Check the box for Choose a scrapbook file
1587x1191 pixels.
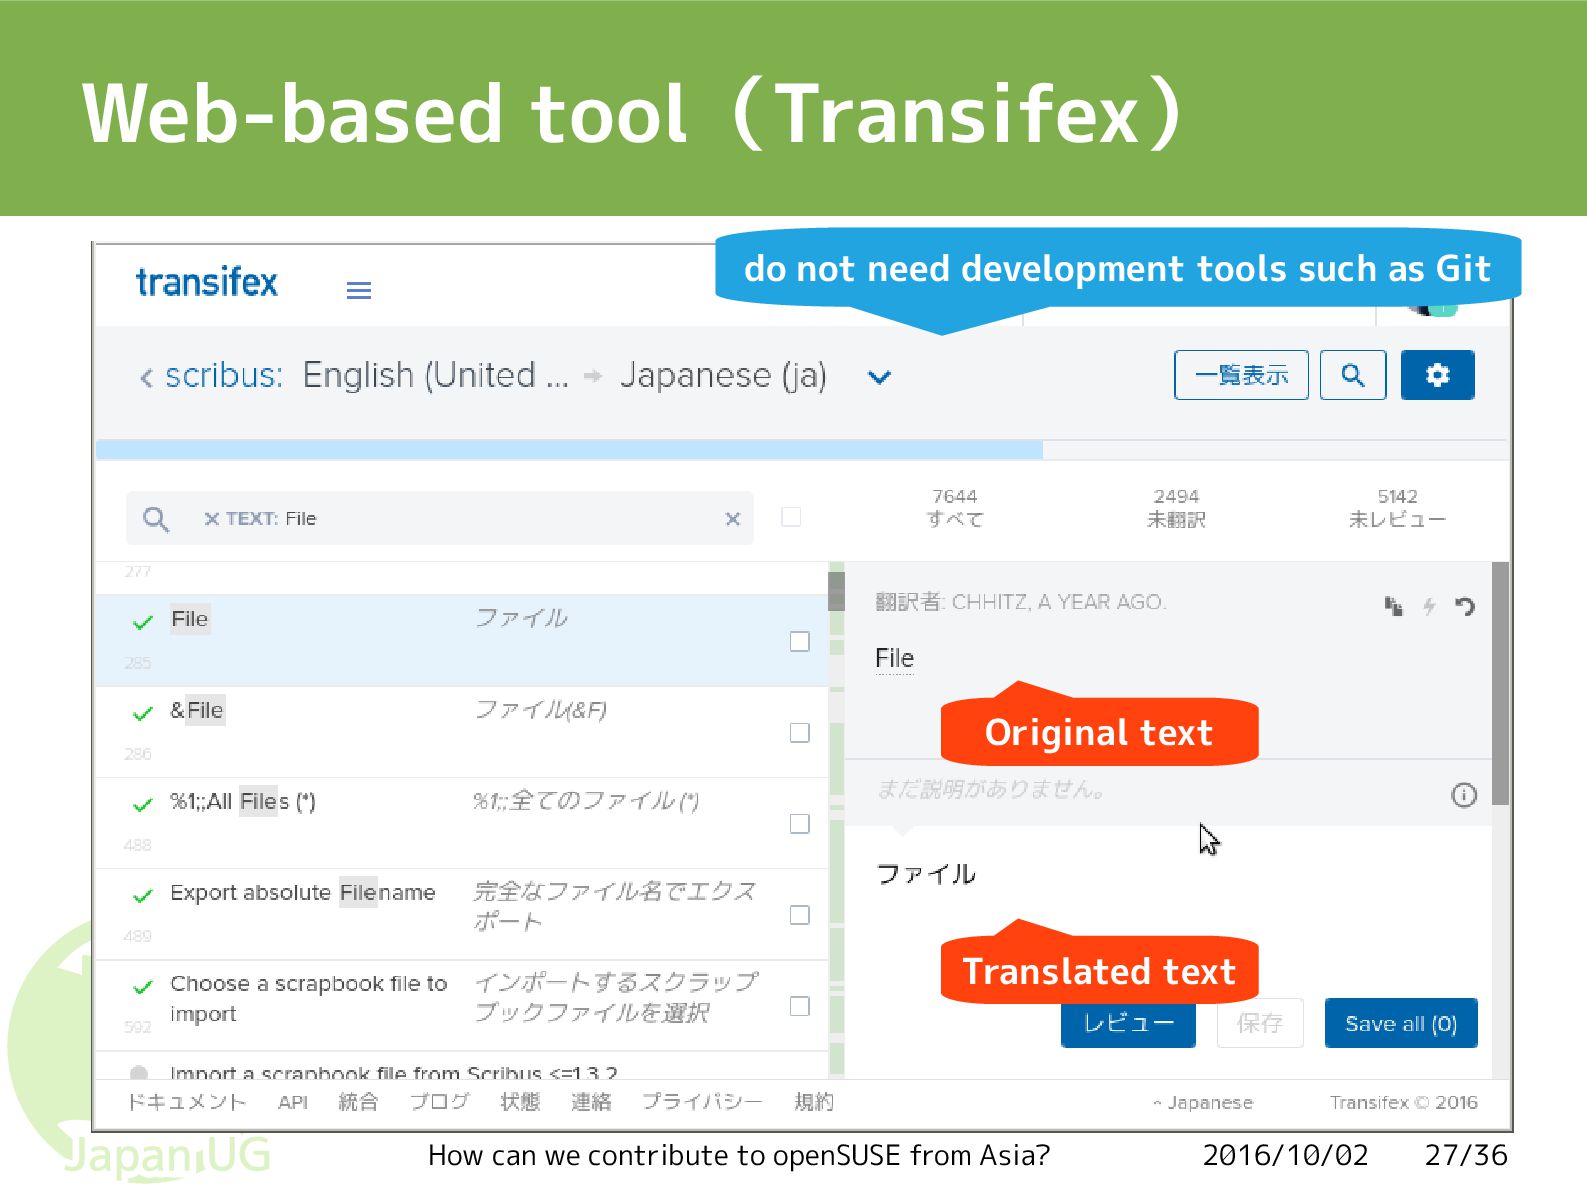pyautogui.click(x=799, y=1006)
